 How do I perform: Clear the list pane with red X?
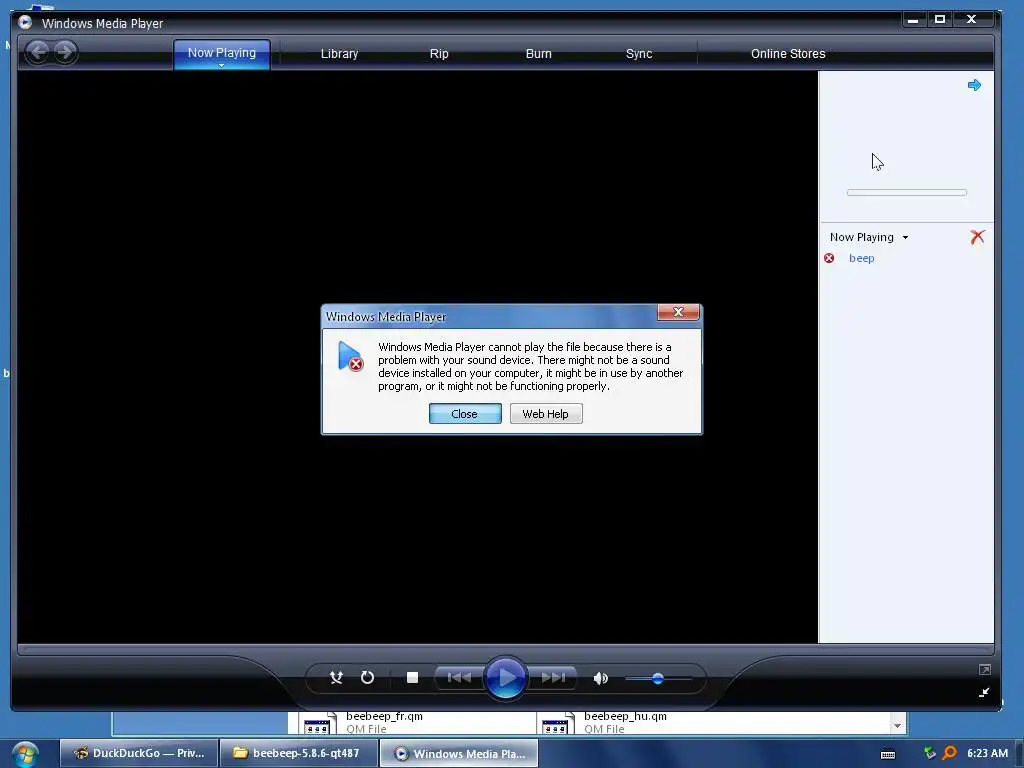pos(977,236)
